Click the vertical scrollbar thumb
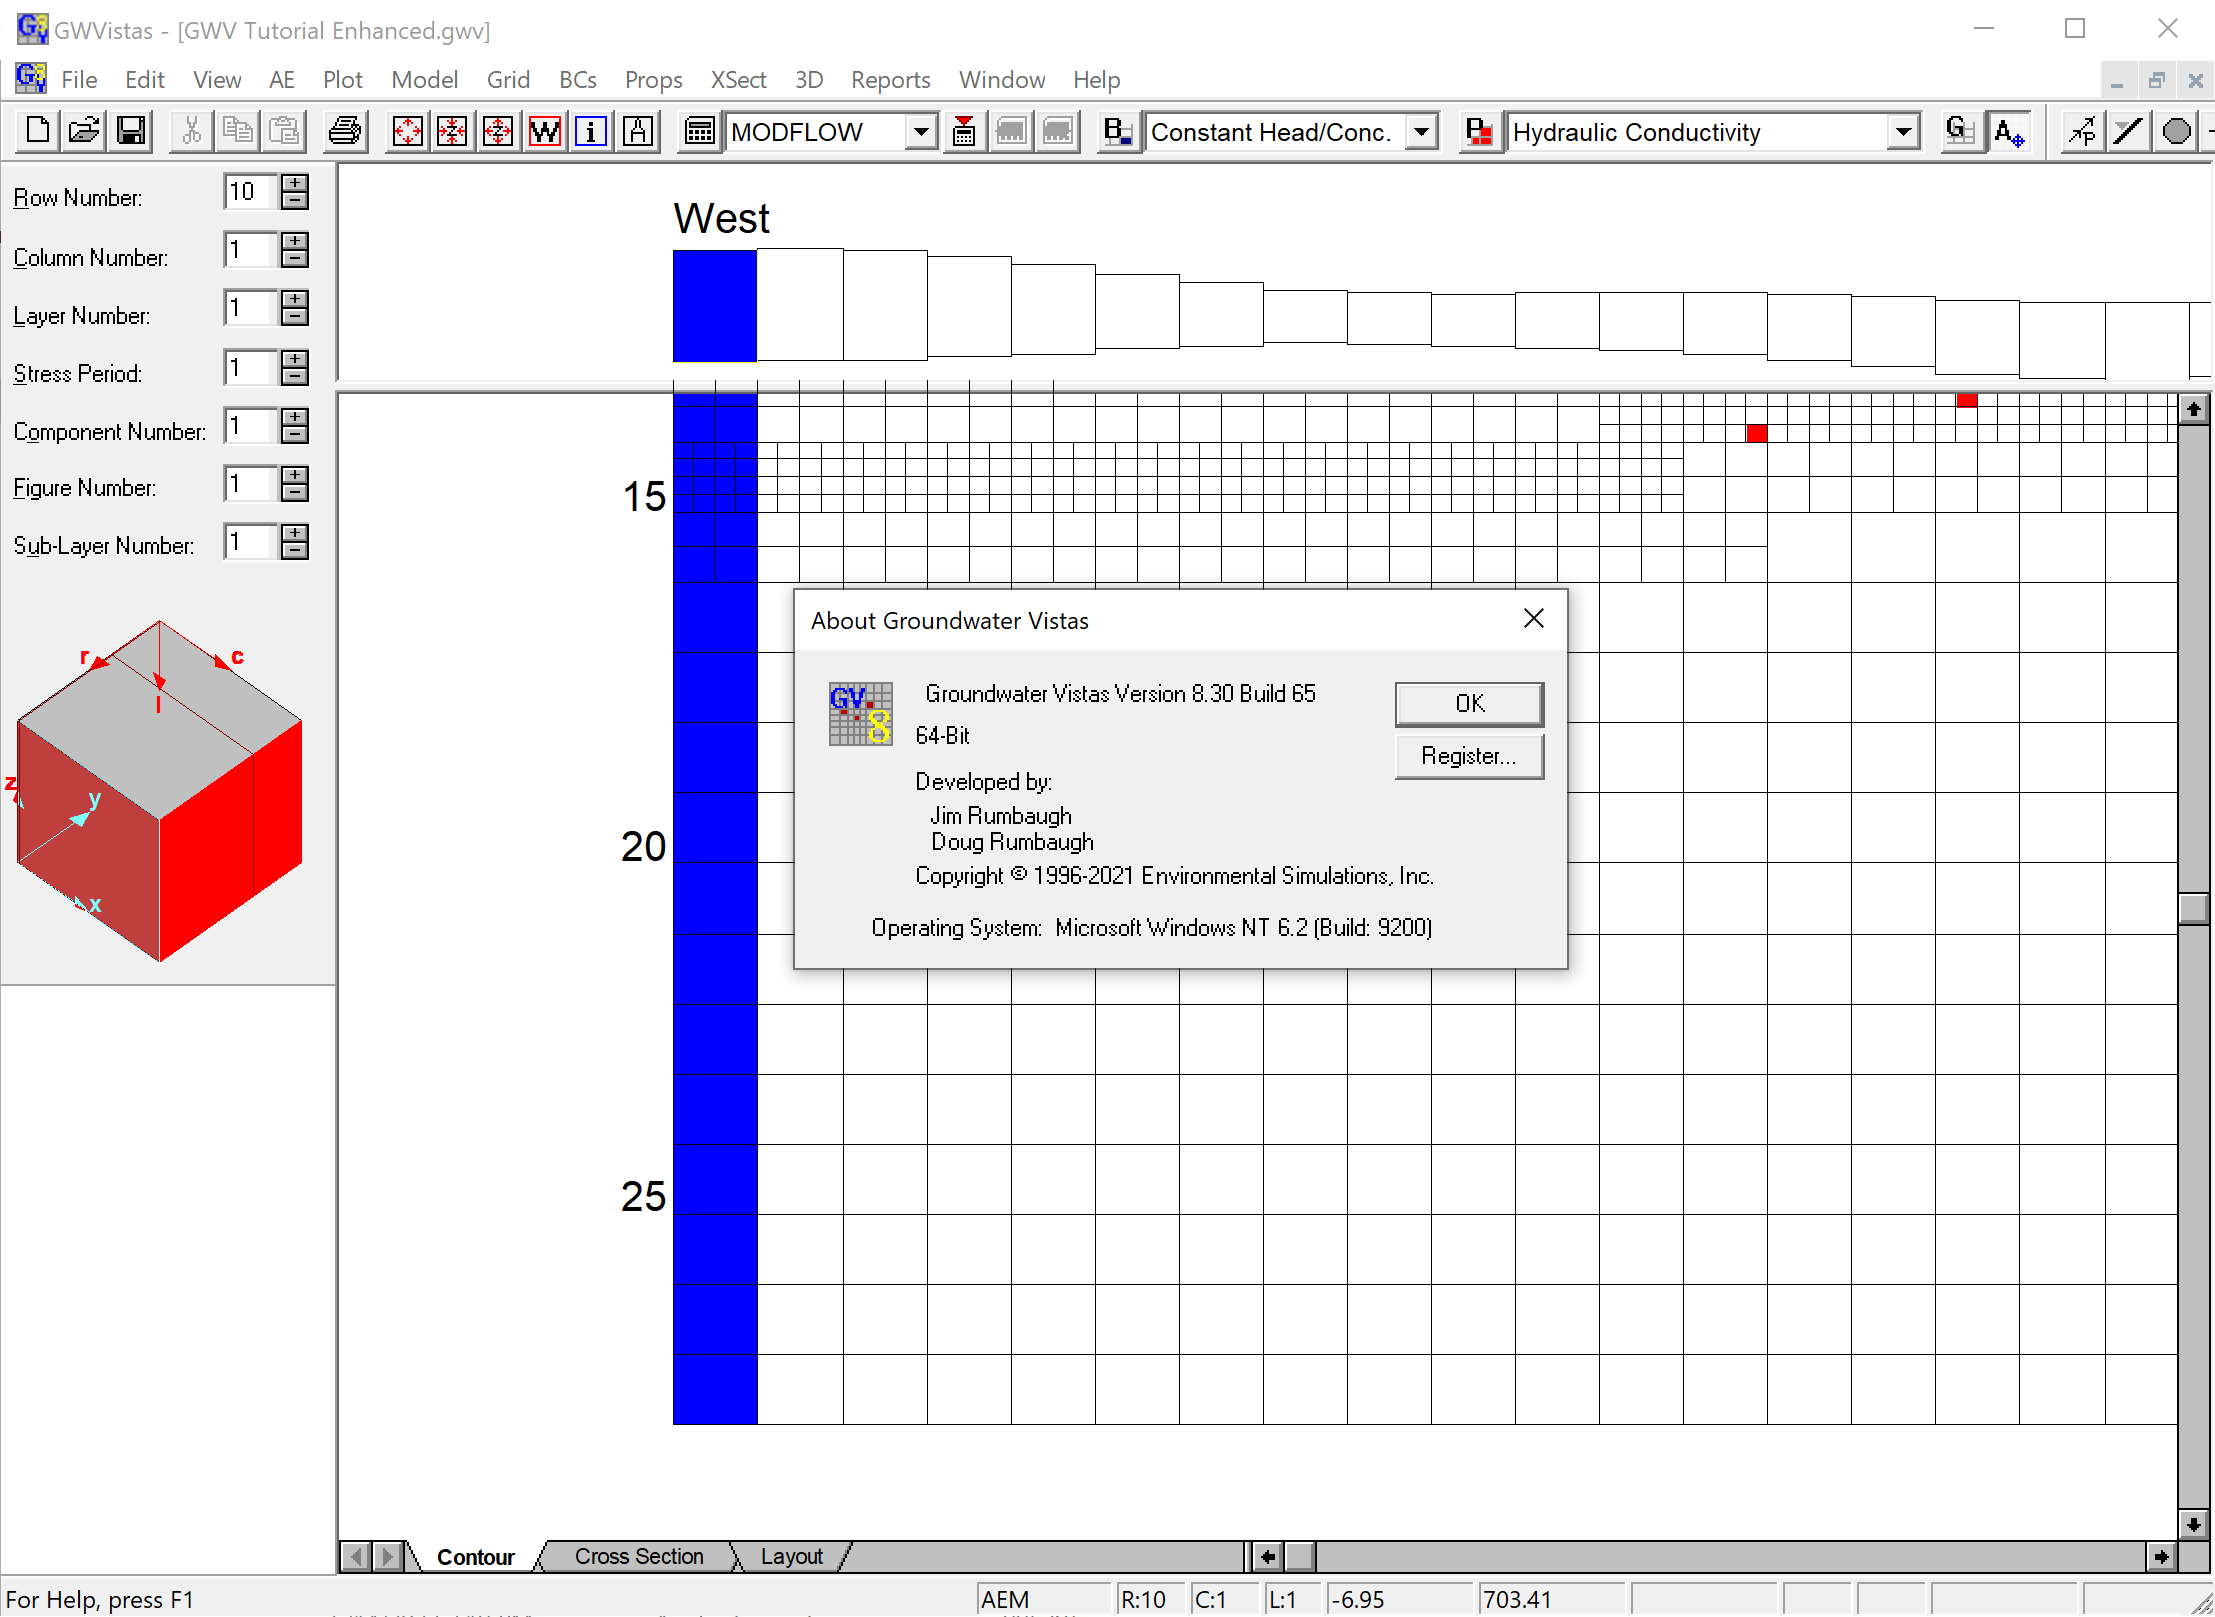The width and height of the screenshot is (2215, 1617). point(2193,908)
